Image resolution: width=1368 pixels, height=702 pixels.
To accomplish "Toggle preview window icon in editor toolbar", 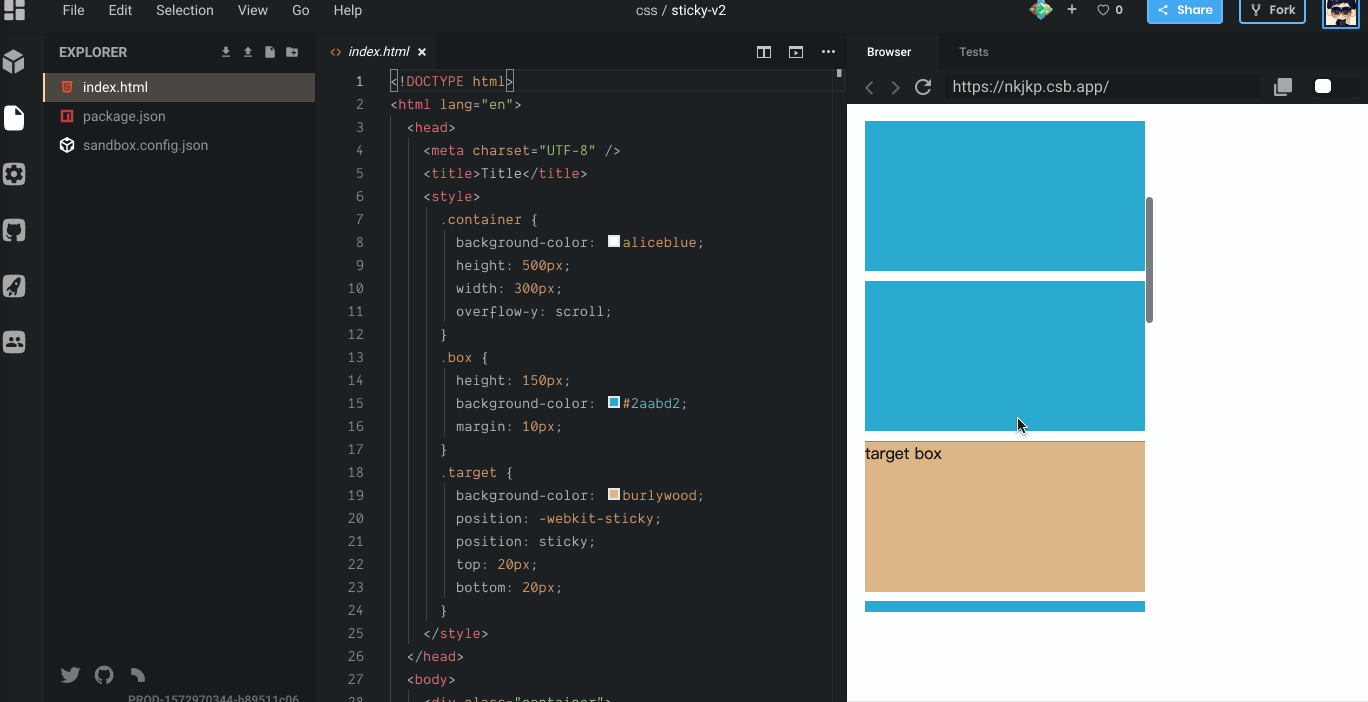I will coord(796,52).
